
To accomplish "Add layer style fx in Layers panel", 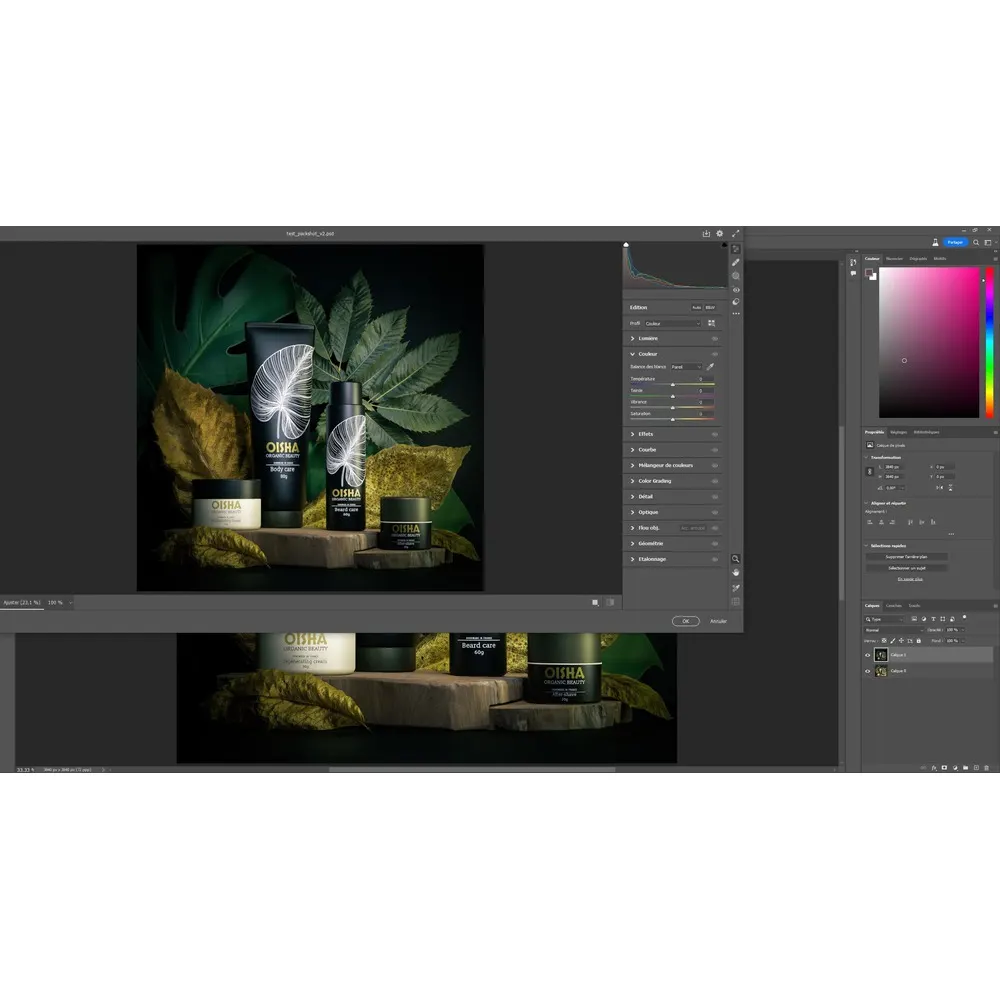I will coord(934,768).
